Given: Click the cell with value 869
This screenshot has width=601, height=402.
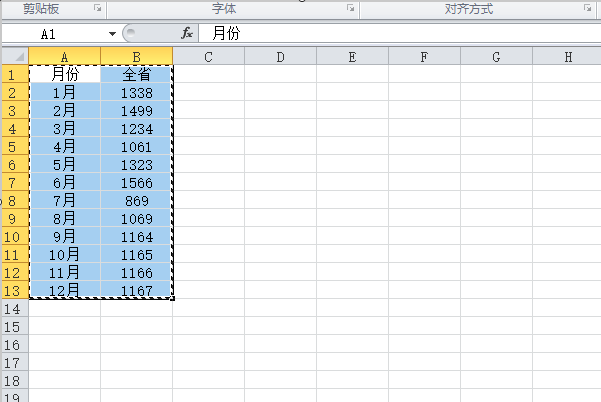Looking at the screenshot, I should click(136, 200).
